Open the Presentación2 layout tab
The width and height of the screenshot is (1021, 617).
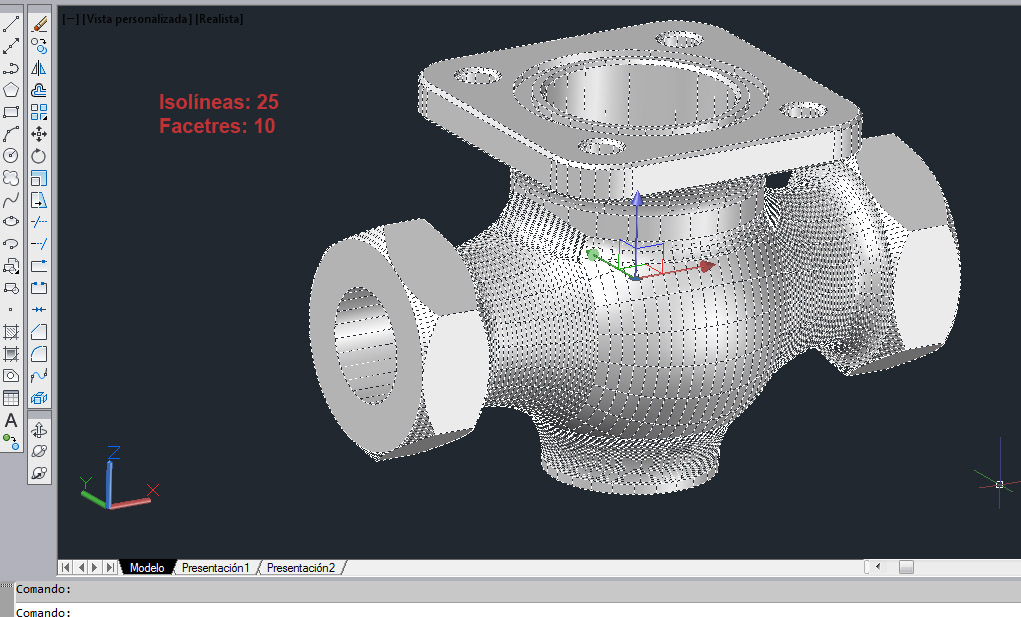[x=301, y=568]
